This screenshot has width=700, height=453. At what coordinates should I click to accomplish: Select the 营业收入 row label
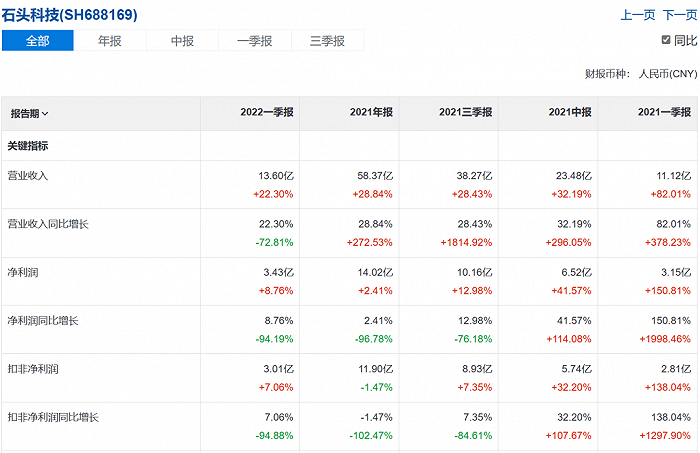28,175
